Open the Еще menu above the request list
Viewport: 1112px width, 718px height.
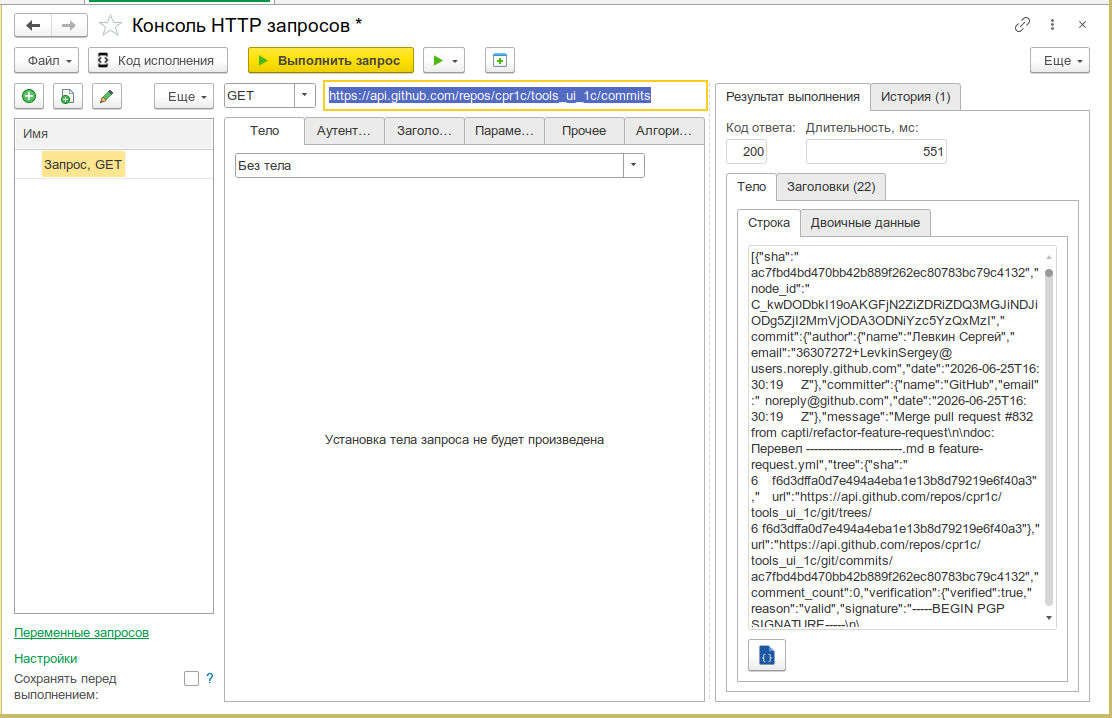(184, 96)
